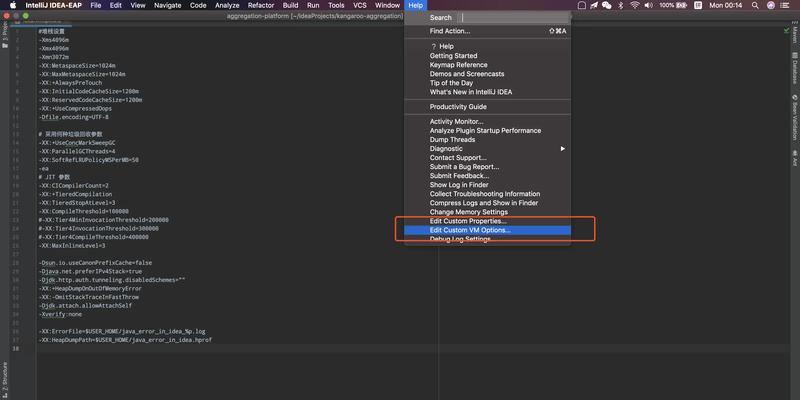Choose Debug Log Settings...
This screenshot has height=400, width=800.
487,239
